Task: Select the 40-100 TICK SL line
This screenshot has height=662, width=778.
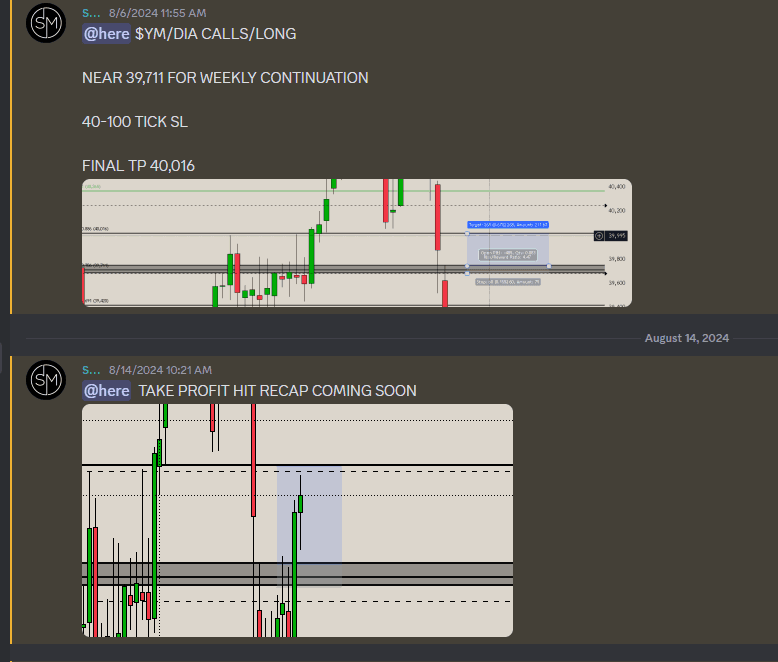Action: pyautogui.click(x=135, y=122)
